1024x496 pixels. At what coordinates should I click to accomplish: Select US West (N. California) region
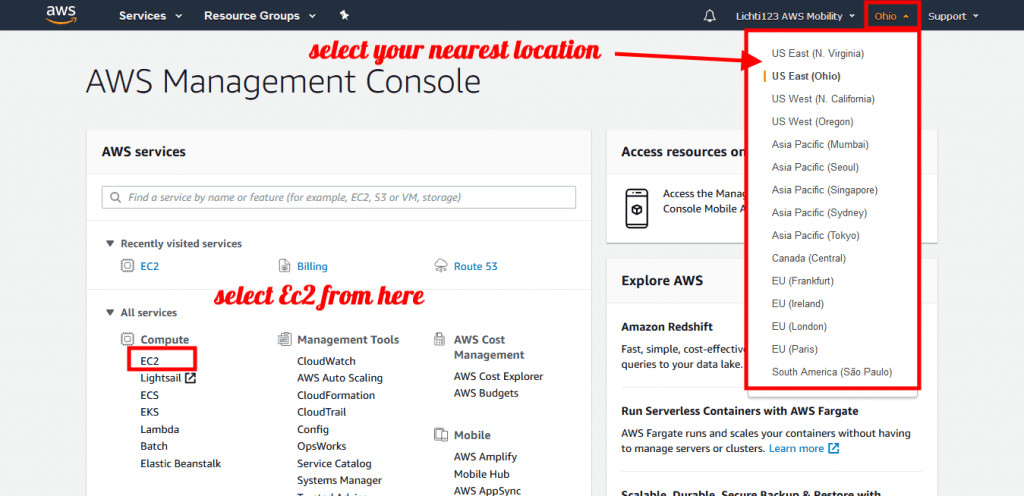coord(823,99)
